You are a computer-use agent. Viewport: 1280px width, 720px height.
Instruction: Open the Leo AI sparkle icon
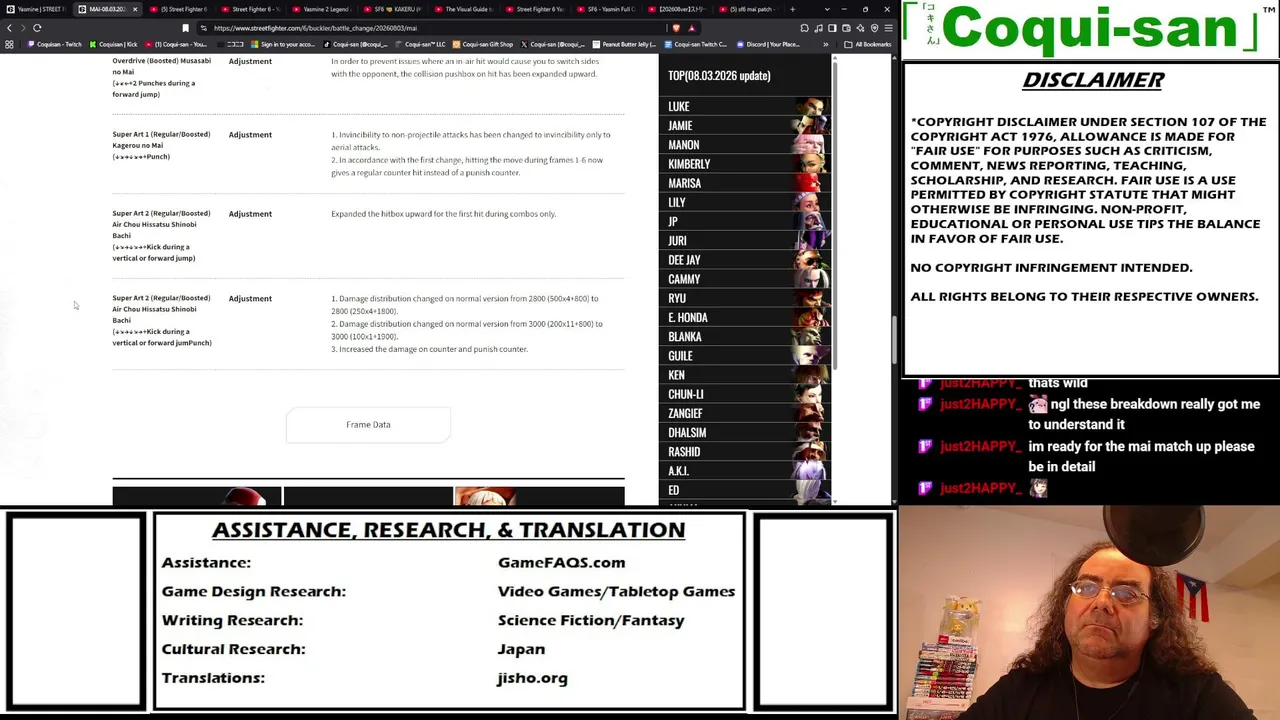pyautogui.click(x=859, y=28)
